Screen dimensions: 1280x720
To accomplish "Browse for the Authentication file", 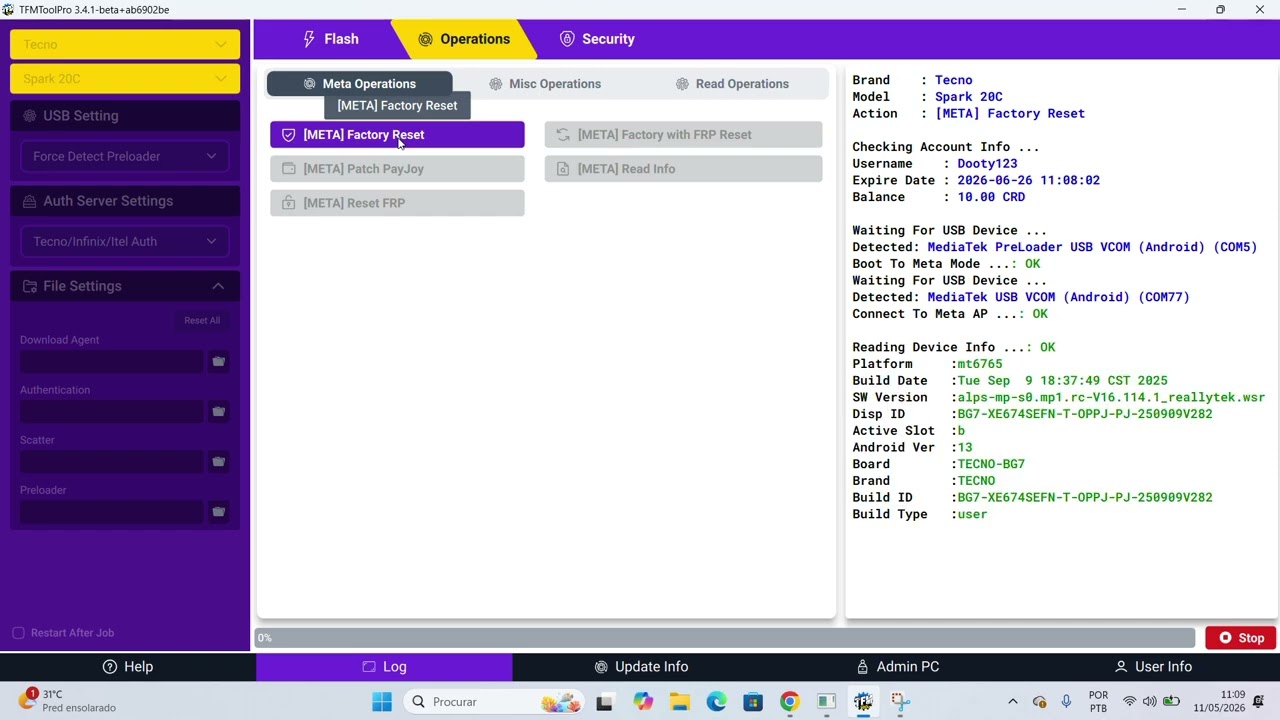I will 218,411.
